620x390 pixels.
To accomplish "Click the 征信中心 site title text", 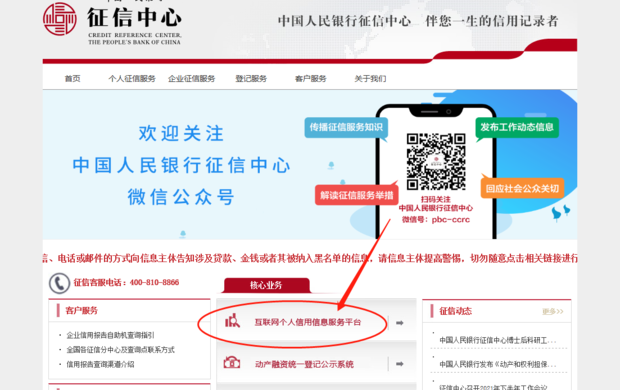I will pyautogui.click(x=134, y=18).
